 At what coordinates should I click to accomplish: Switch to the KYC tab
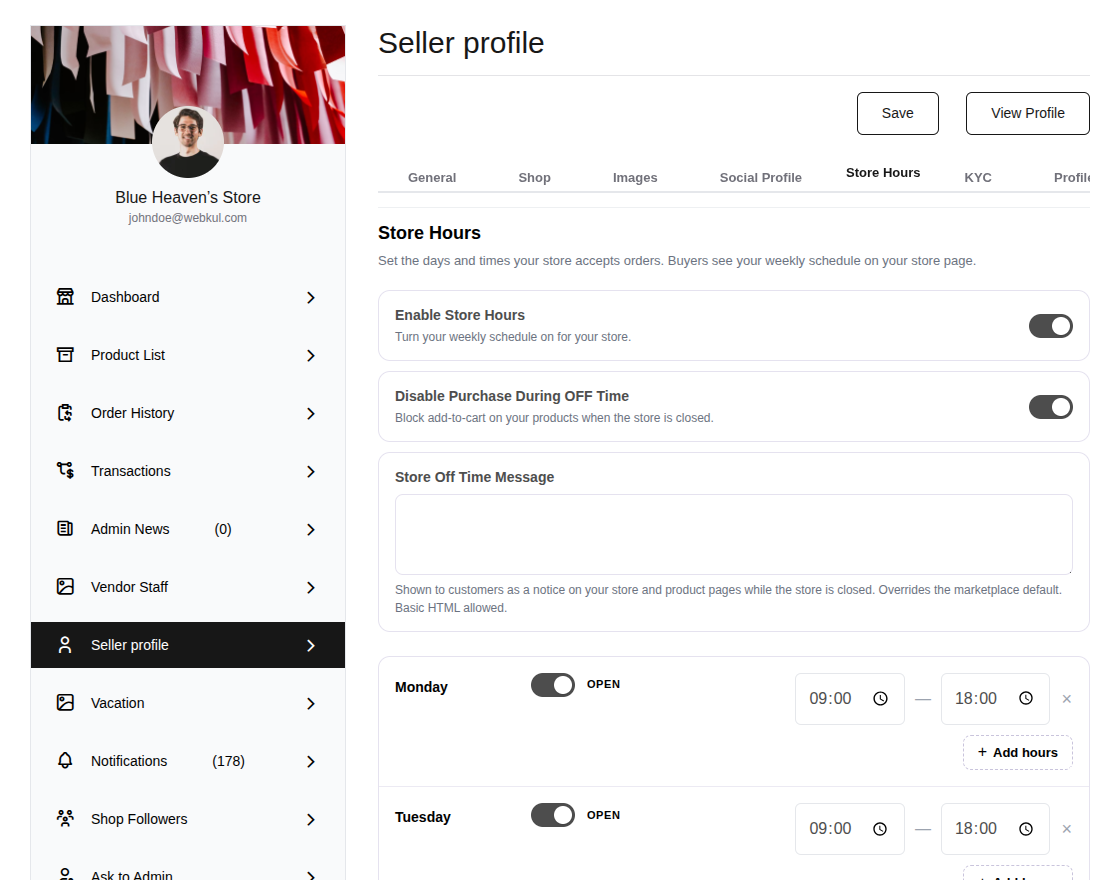(978, 177)
